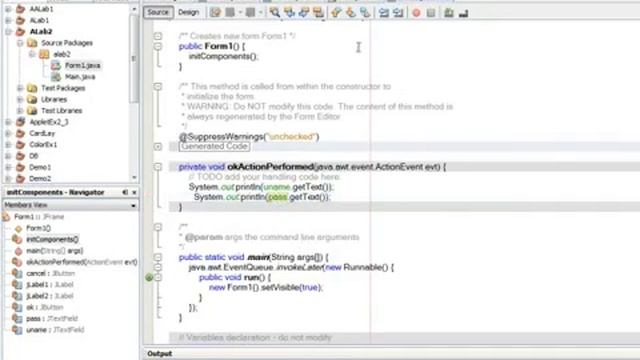Collapse the Form1 constructor comment fold
640x360 pixels.
(x=158, y=36)
